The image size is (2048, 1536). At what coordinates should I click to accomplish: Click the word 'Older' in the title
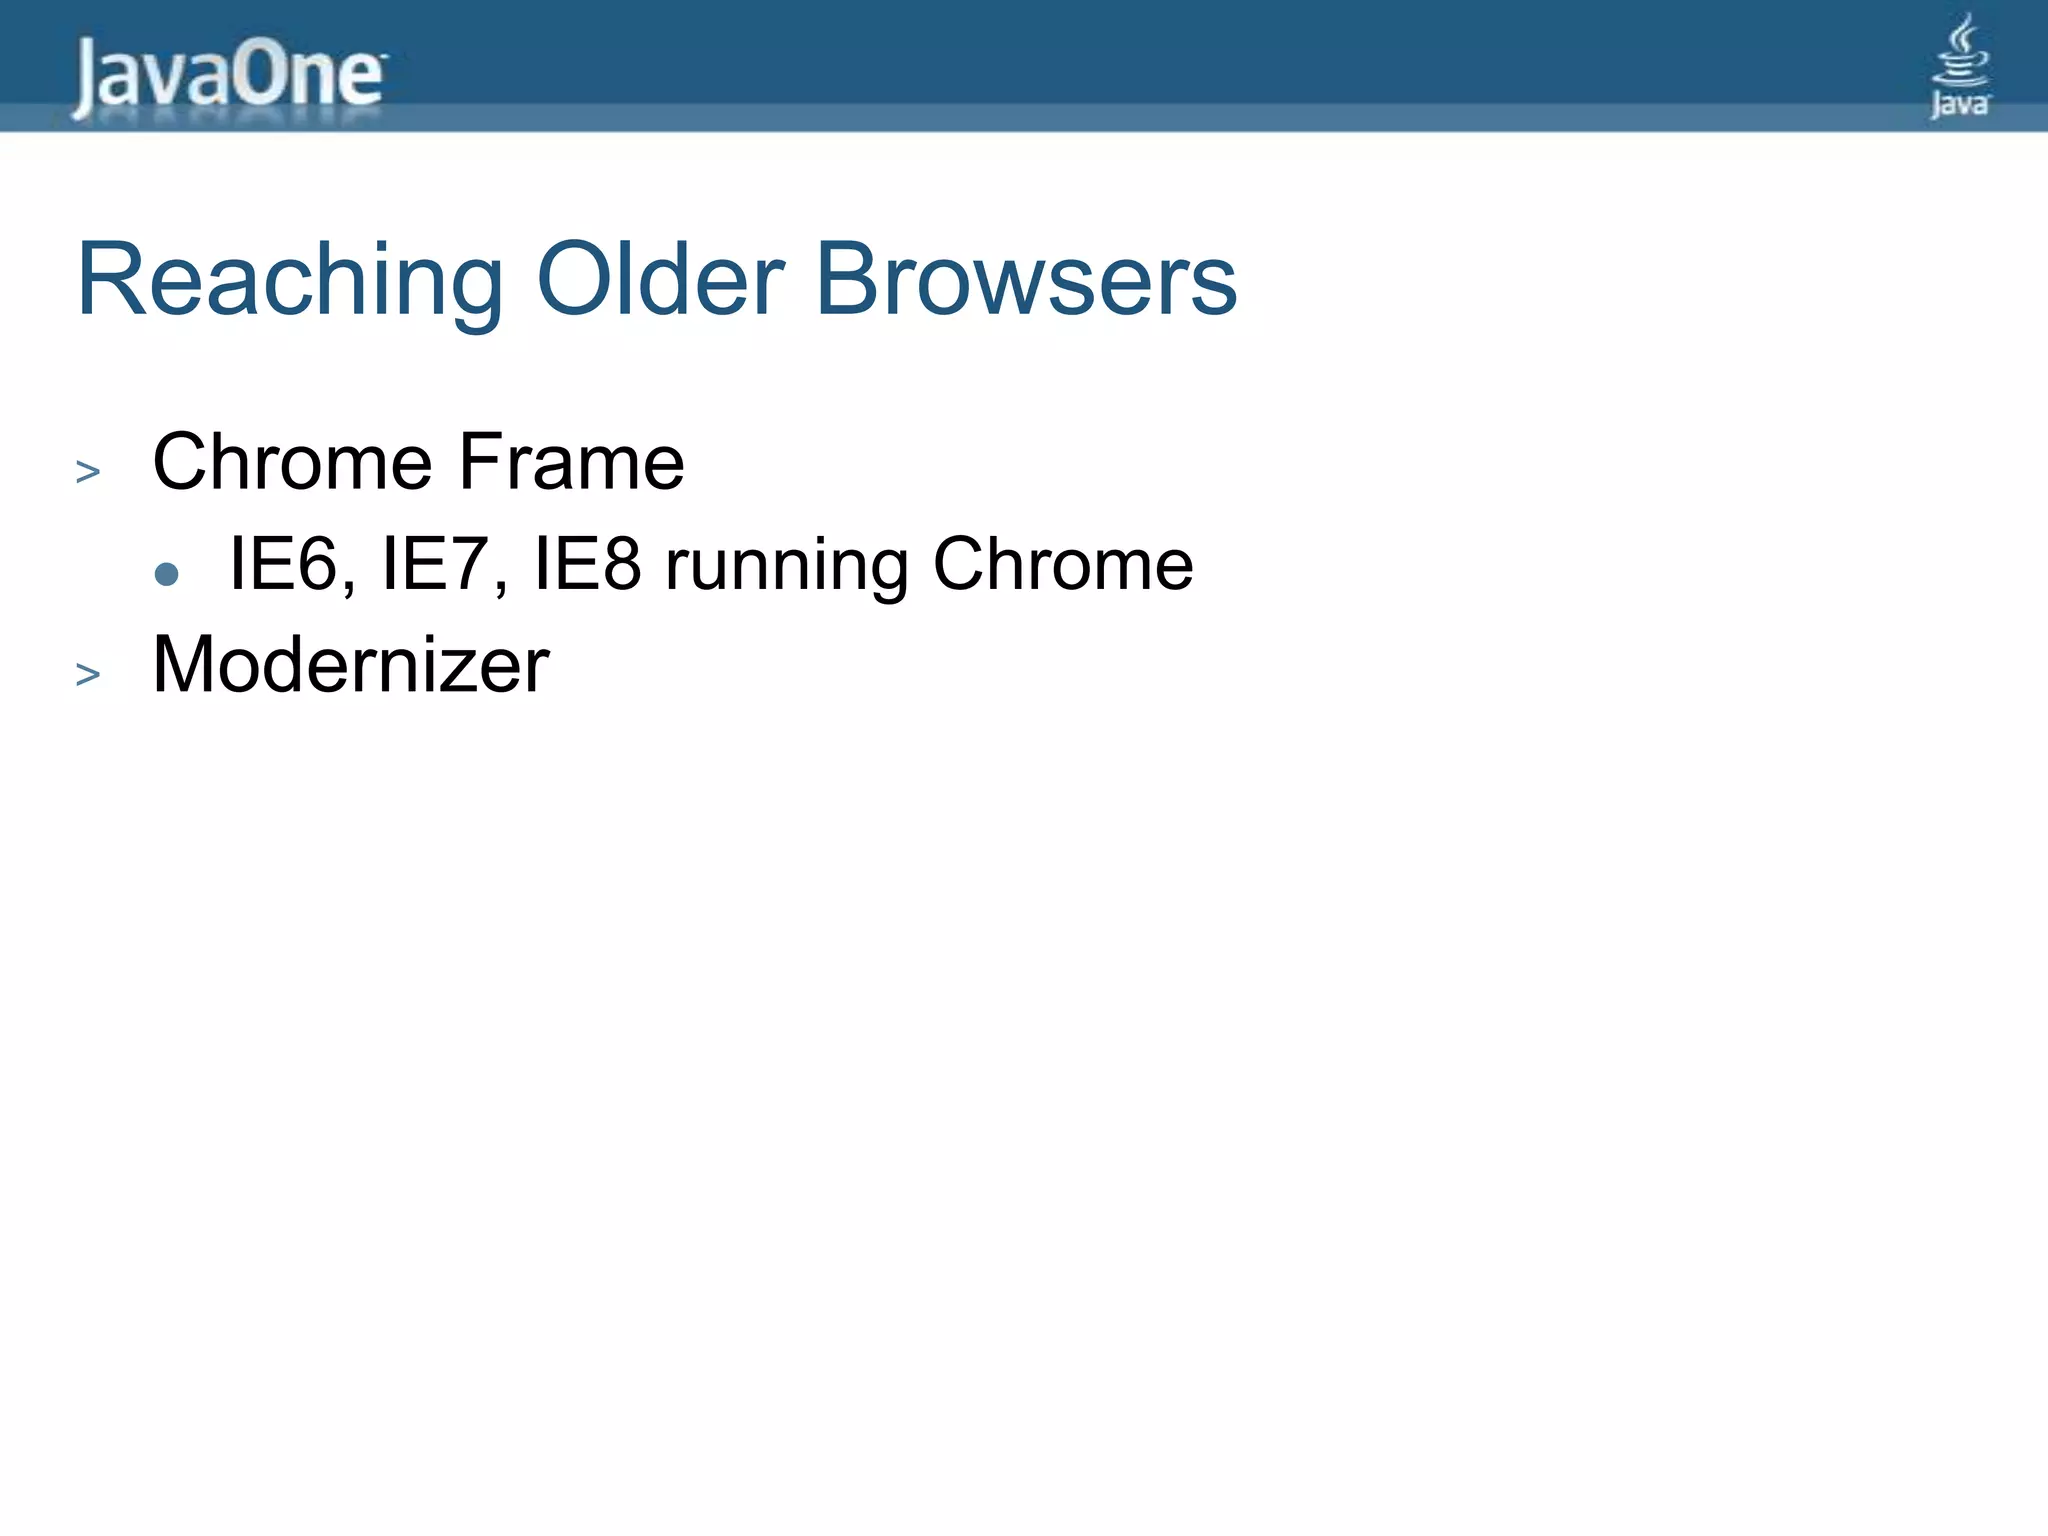click(660, 280)
